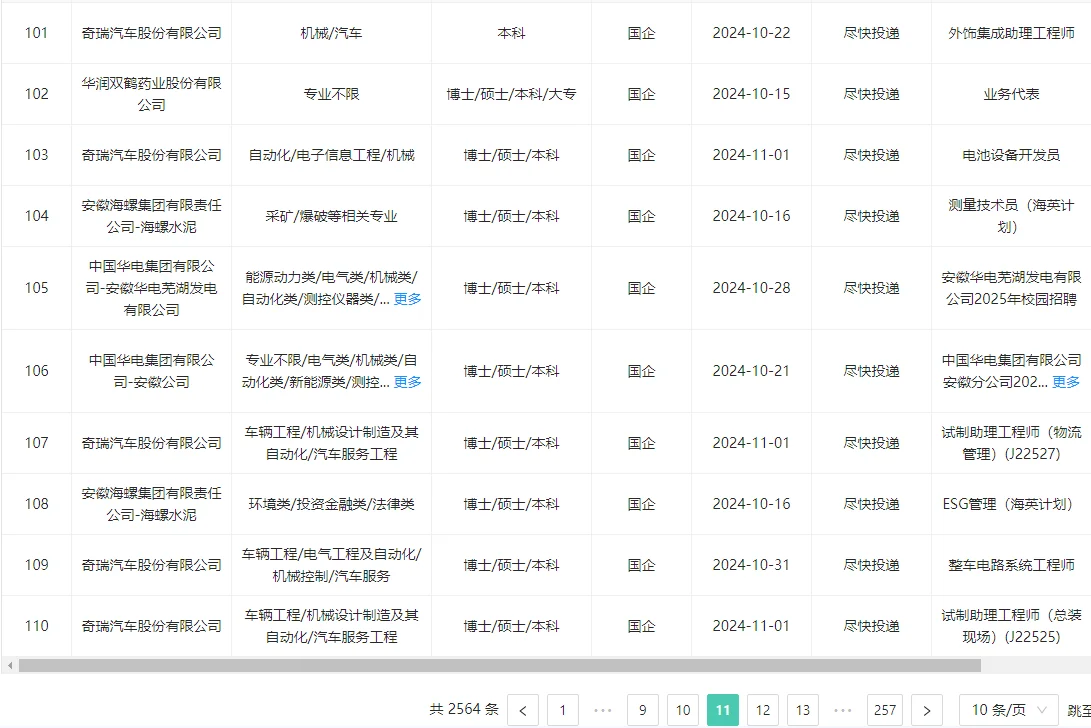The height and width of the screenshot is (728, 1091).
Task: Click 测量技术员（海英计划）cell
Action: click(x=1011, y=216)
